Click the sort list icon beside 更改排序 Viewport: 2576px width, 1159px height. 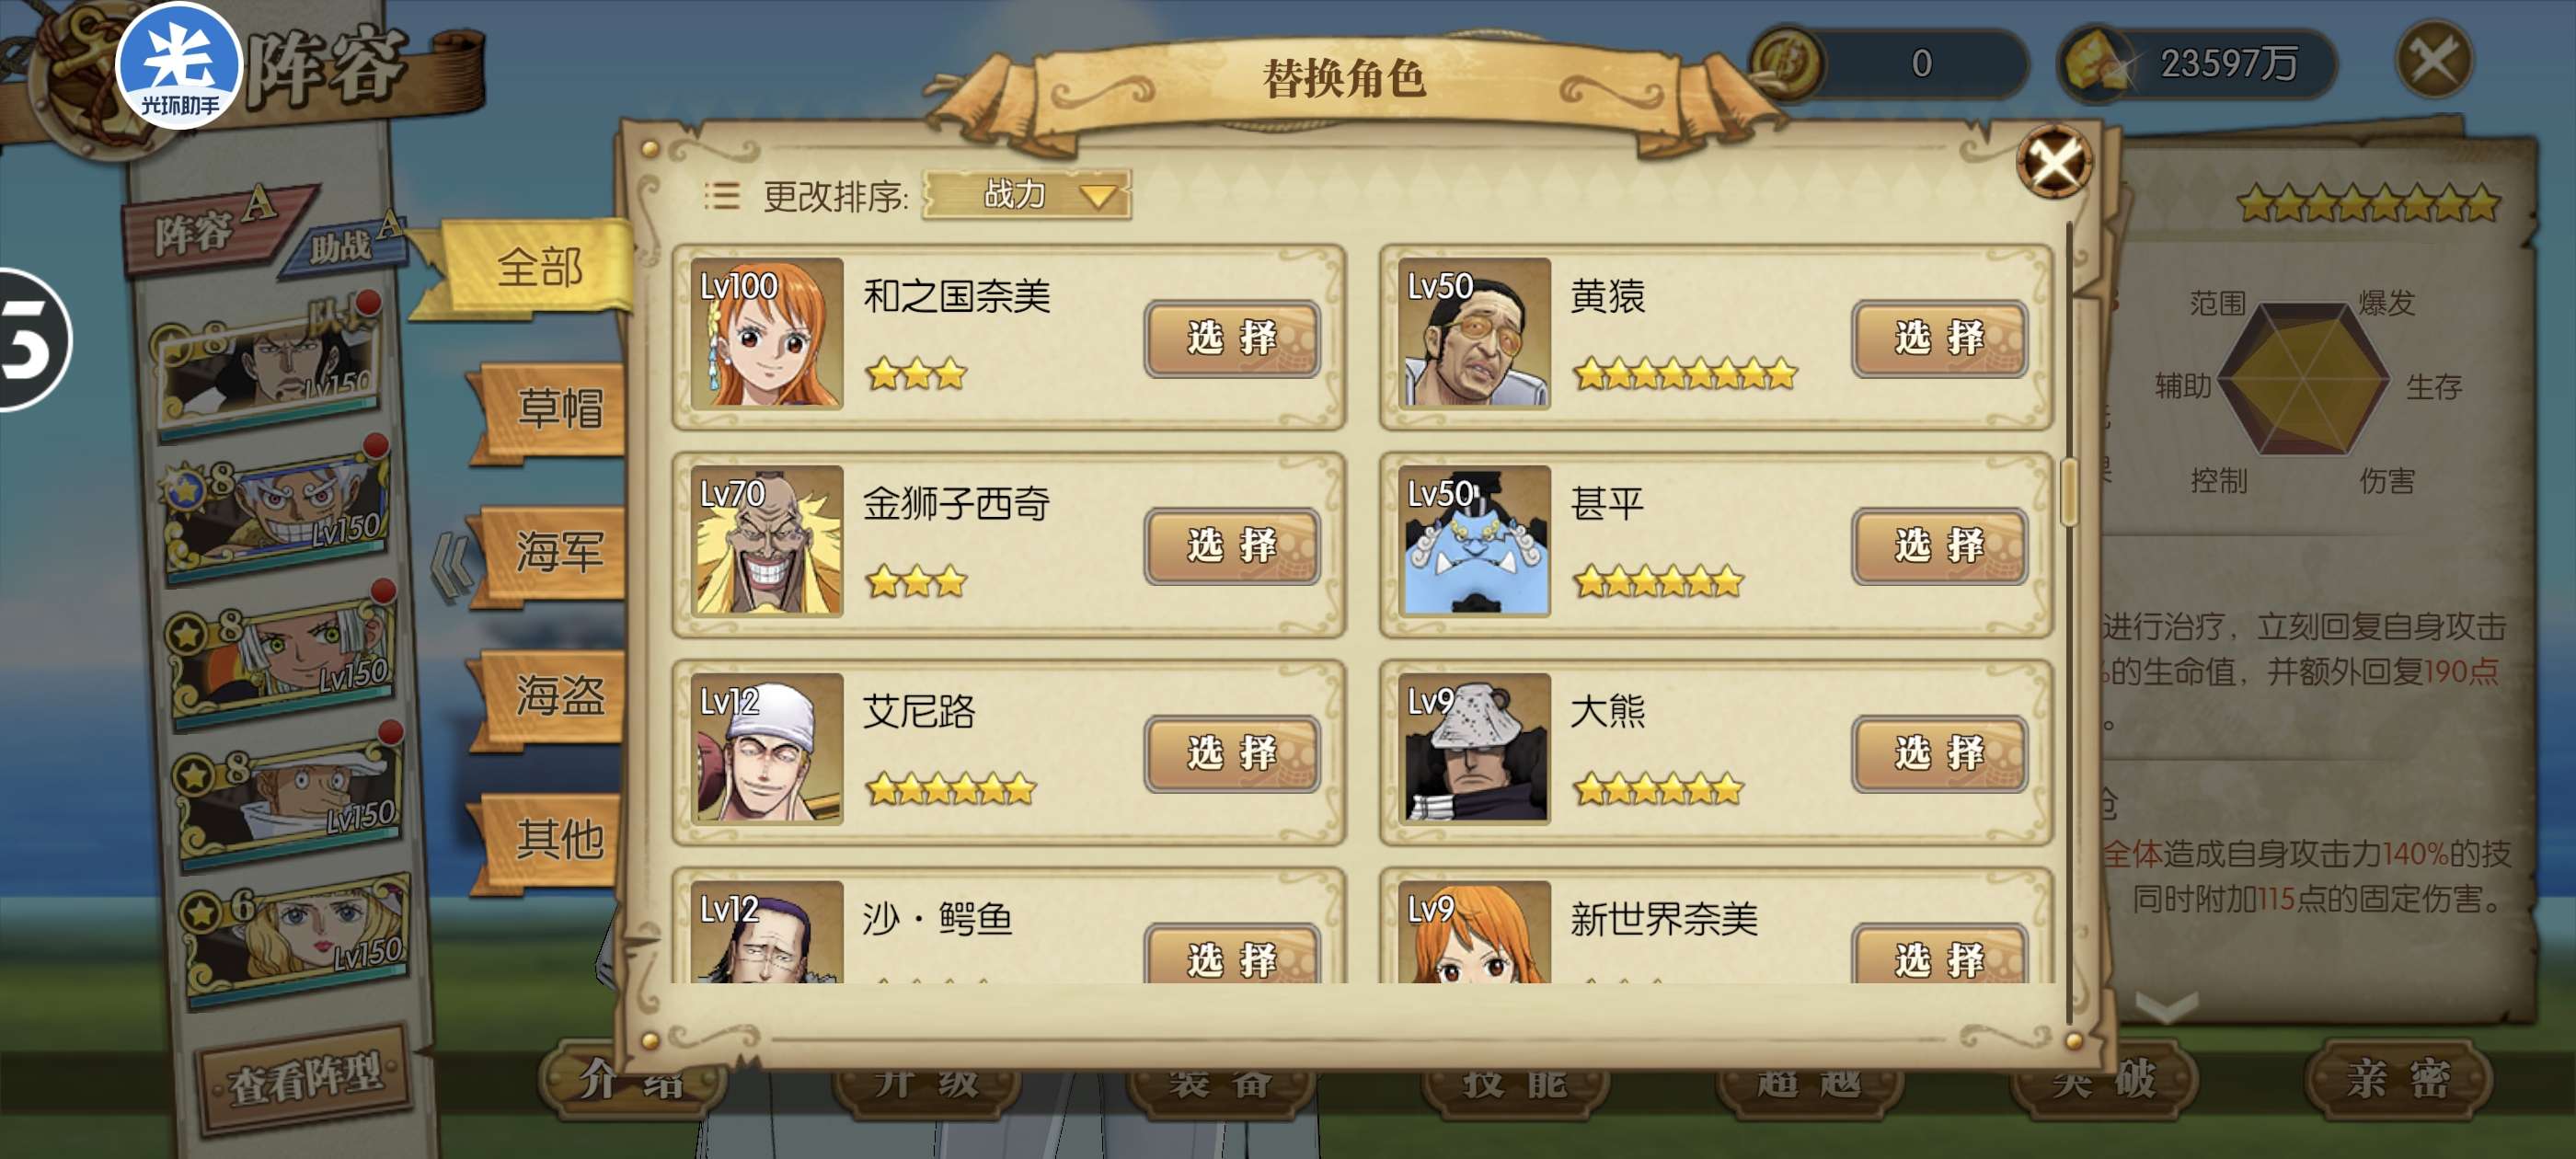pyautogui.click(x=720, y=195)
